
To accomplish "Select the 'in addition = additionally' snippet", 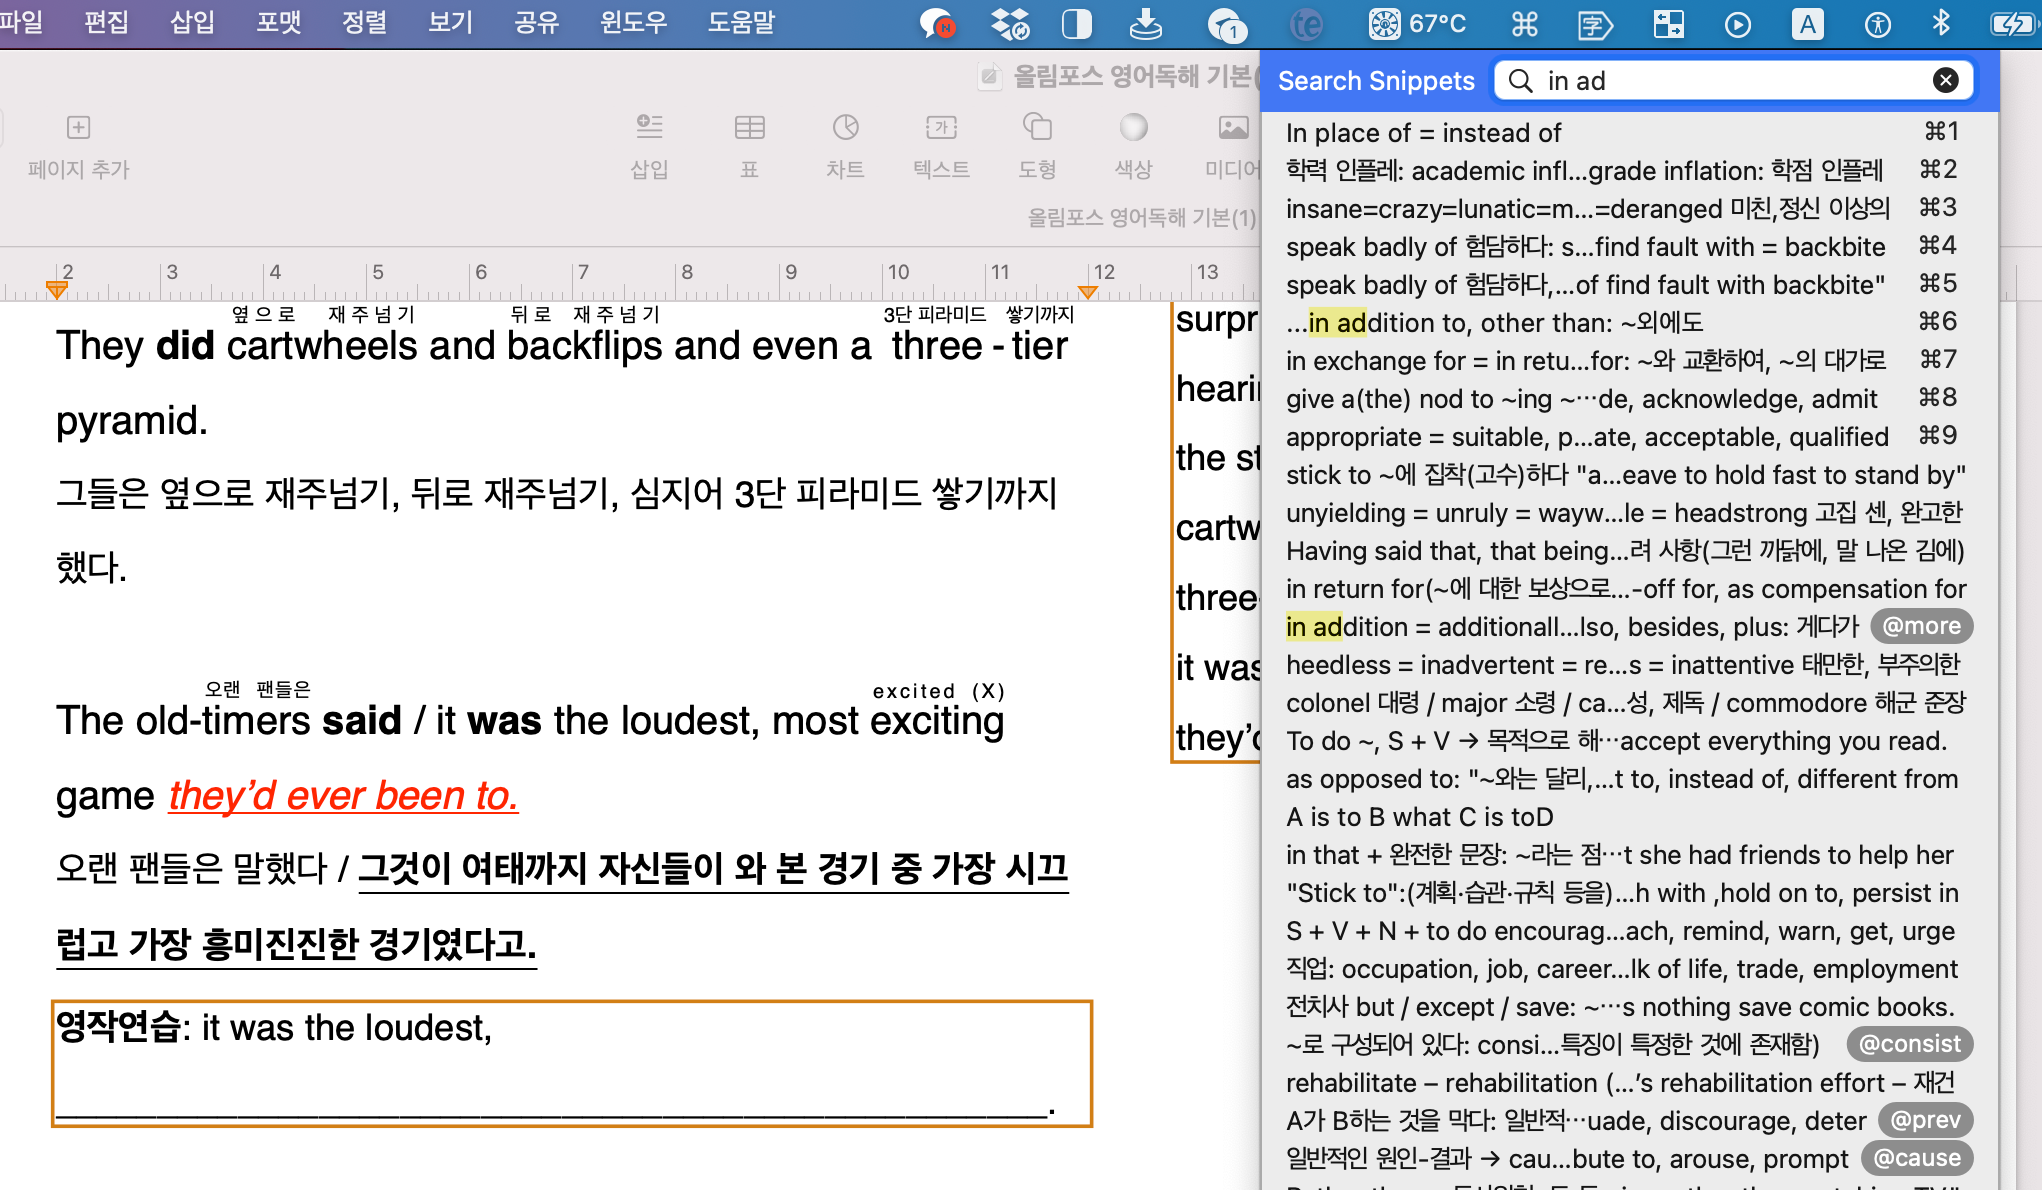I will pyautogui.click(x=1570, y=627).
